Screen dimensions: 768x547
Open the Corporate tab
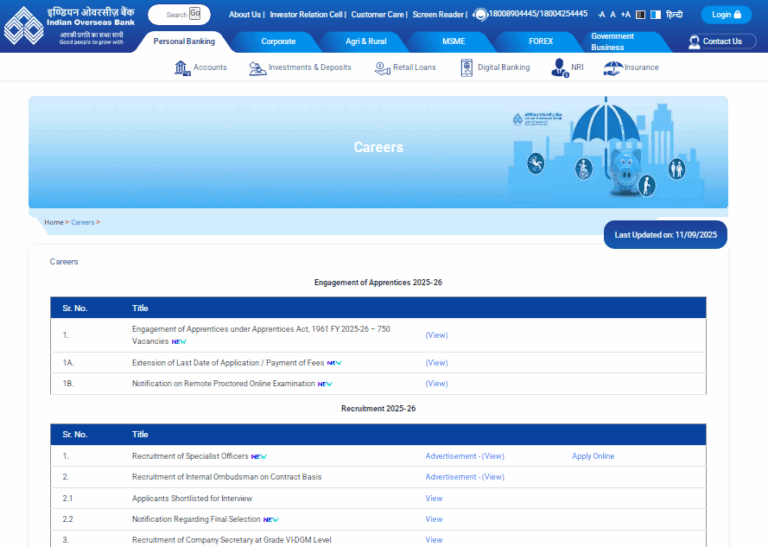pyautogui.click(x=278, y=42)
